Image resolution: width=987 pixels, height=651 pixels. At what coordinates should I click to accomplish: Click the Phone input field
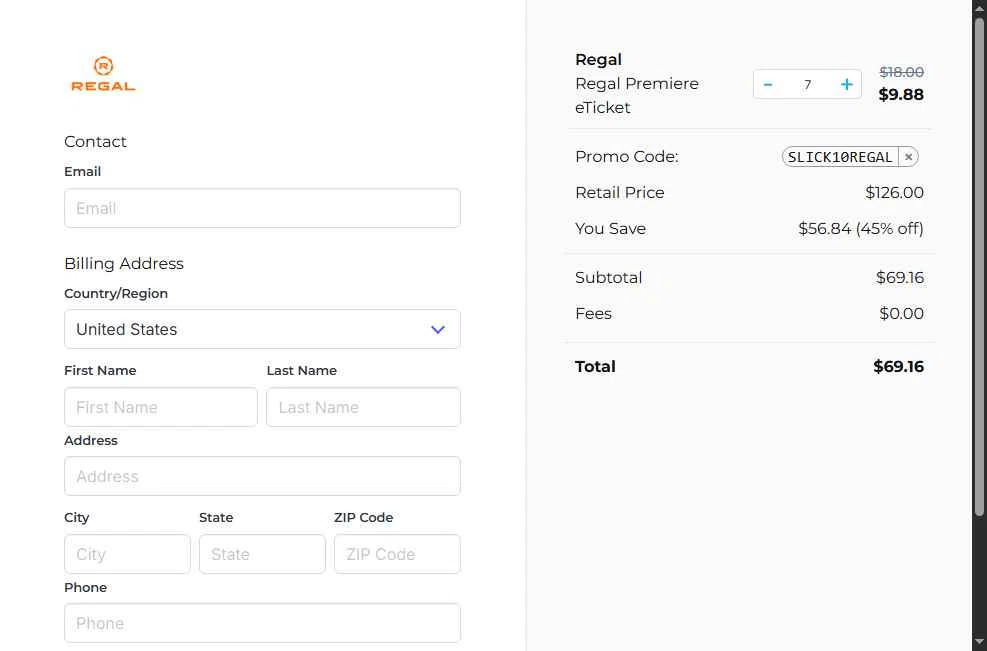pos(262,623)
